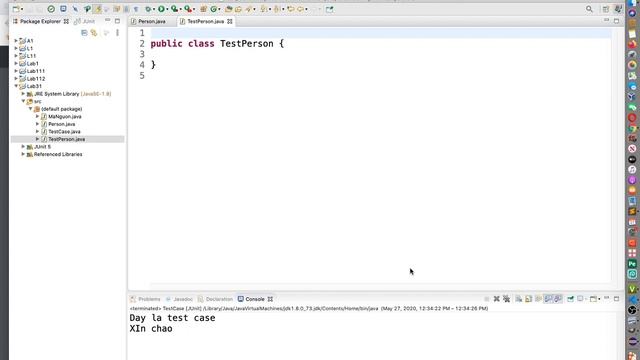Click the New Java Package icon in toolbar
This screenshot has width=640, height=360.
tap(203, 9)
